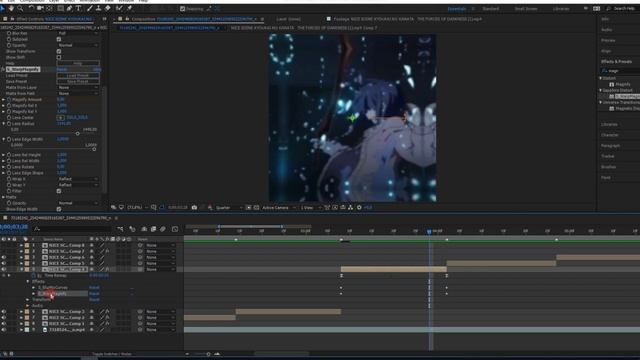Open the viewer resolution Quarter dropdown
640x360 pixels.
(229, 207)
